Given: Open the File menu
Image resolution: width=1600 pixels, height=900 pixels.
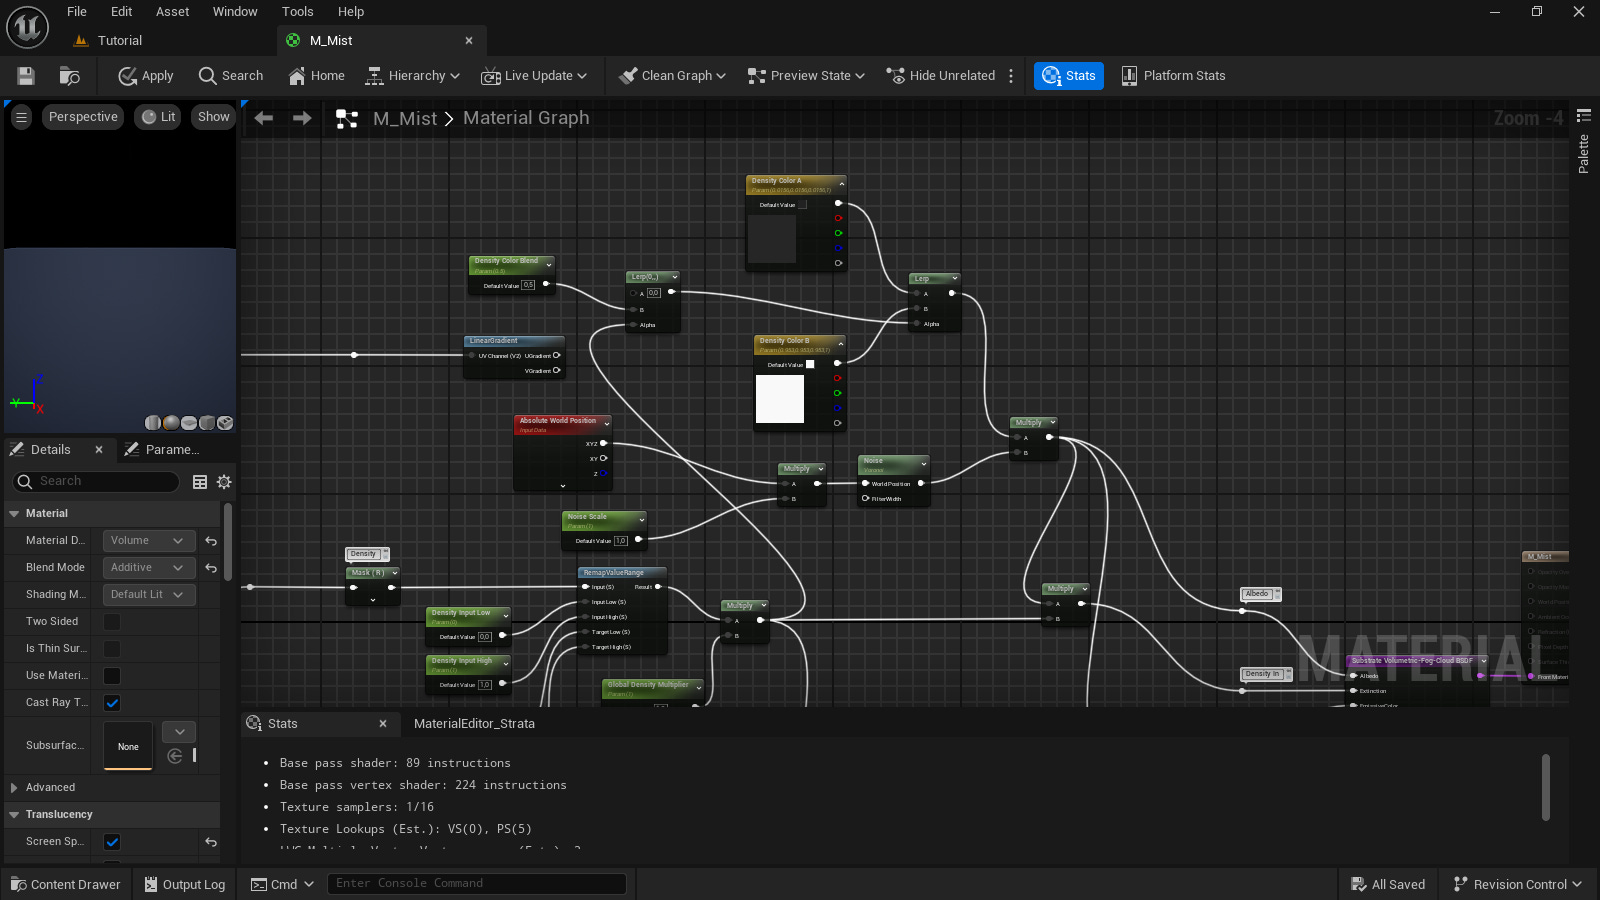Looking at the screenshot, I should pyautogui.click(x=77, y=12).
